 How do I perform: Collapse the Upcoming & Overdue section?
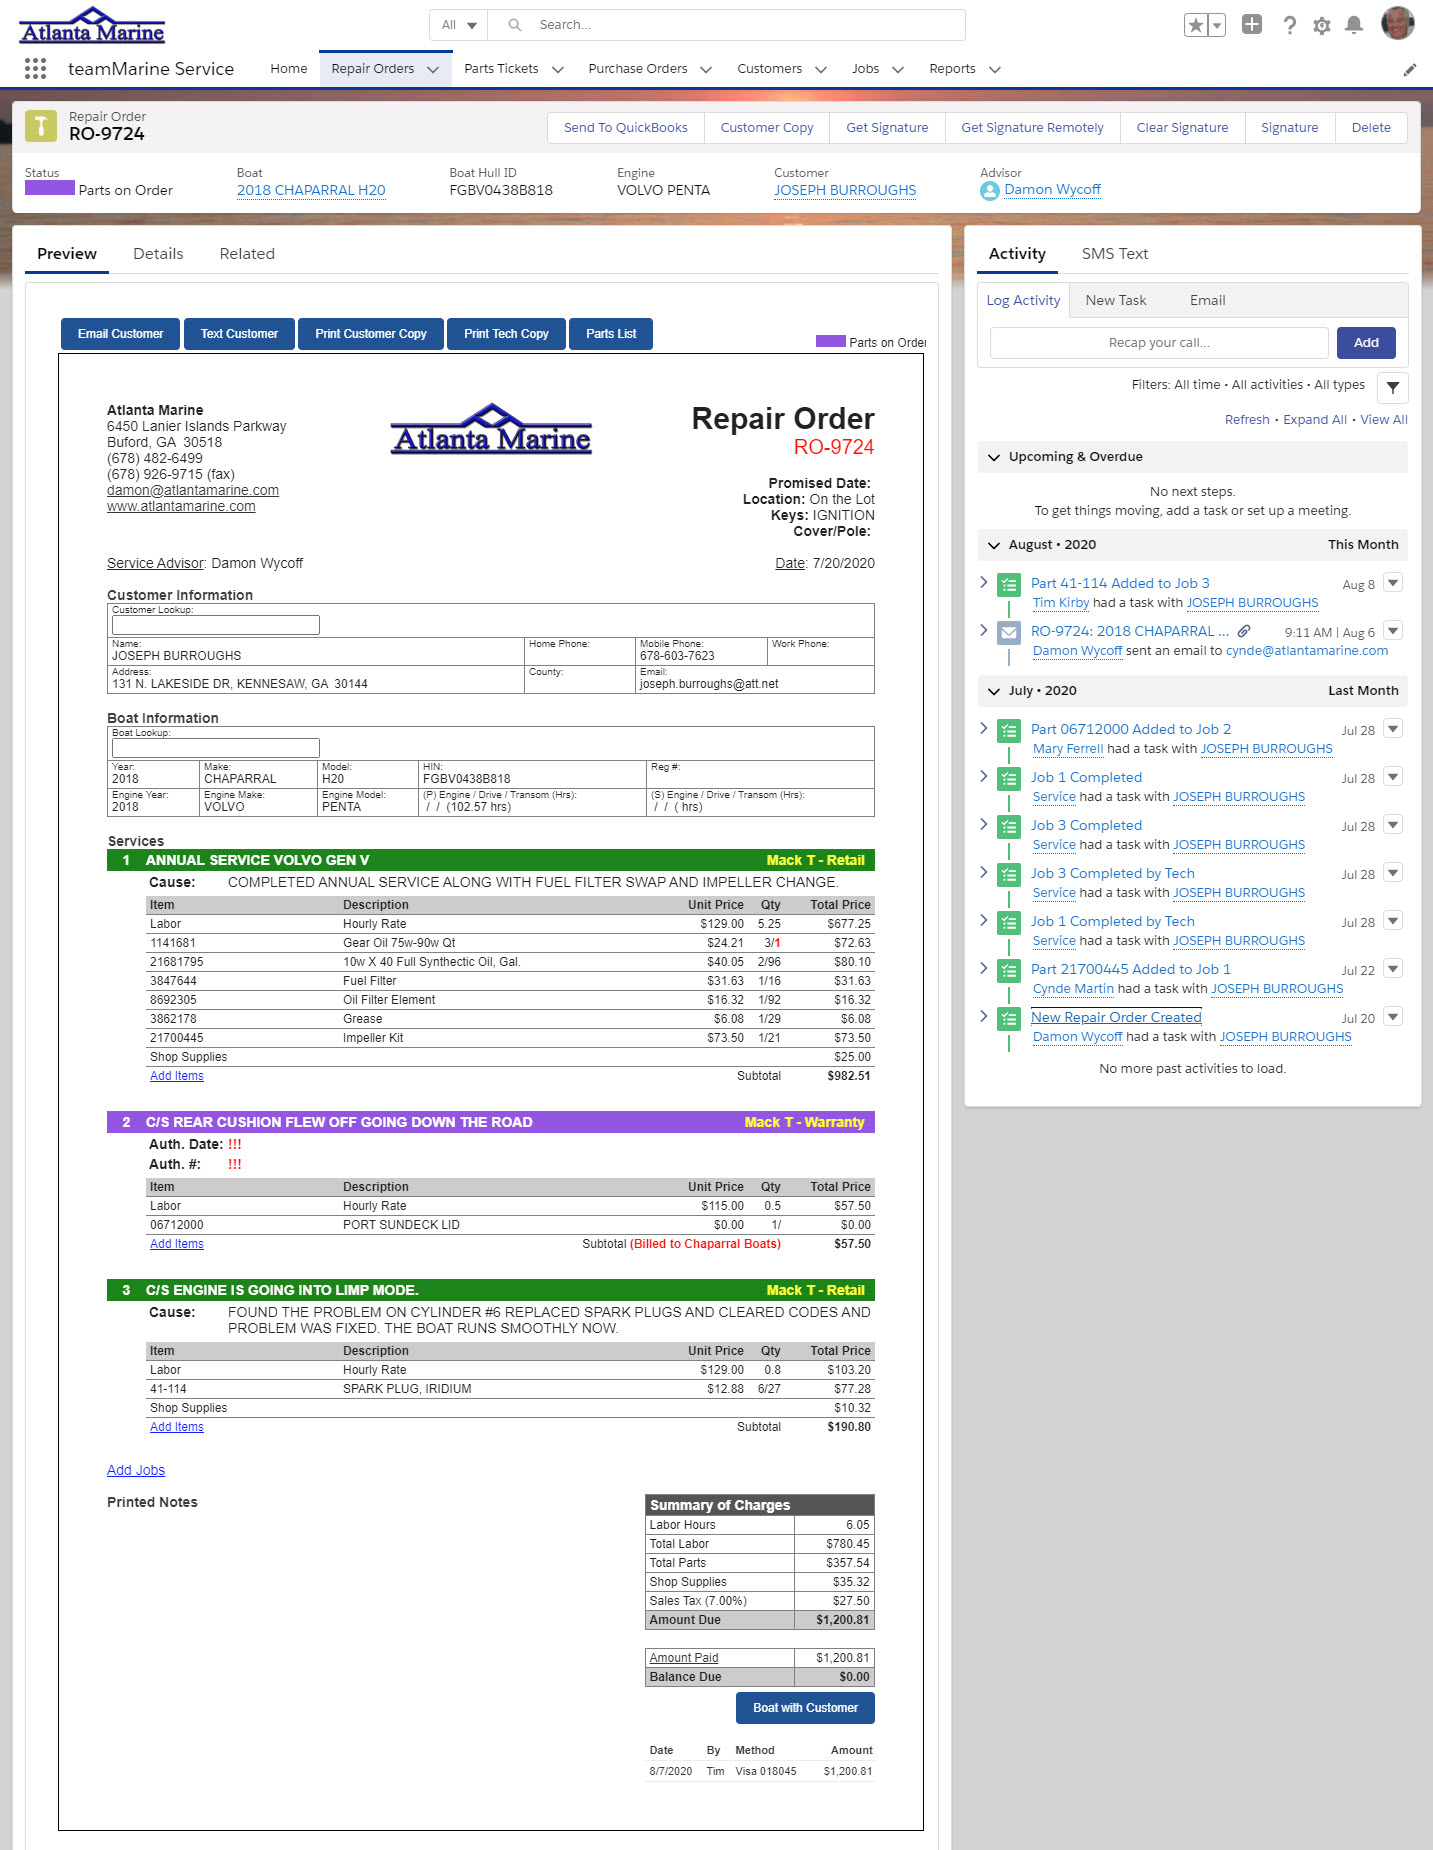point(994,457)
